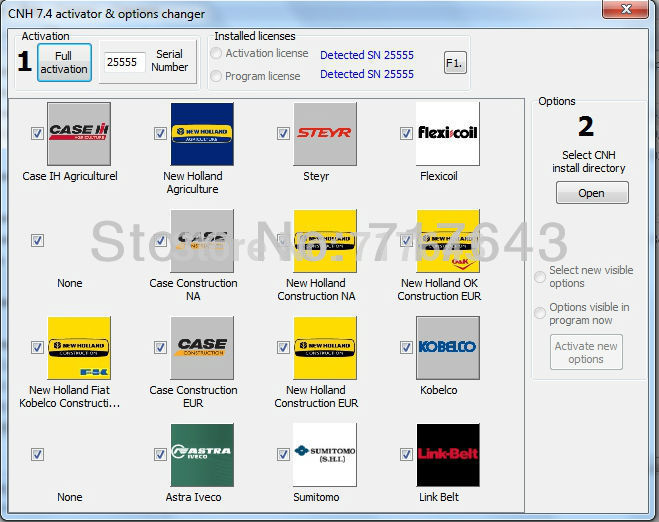Viewport: 659px width, 522px height.
Task: Toggle the New Holland Fiat Kobelco checkbox
Action: (37, 347)
